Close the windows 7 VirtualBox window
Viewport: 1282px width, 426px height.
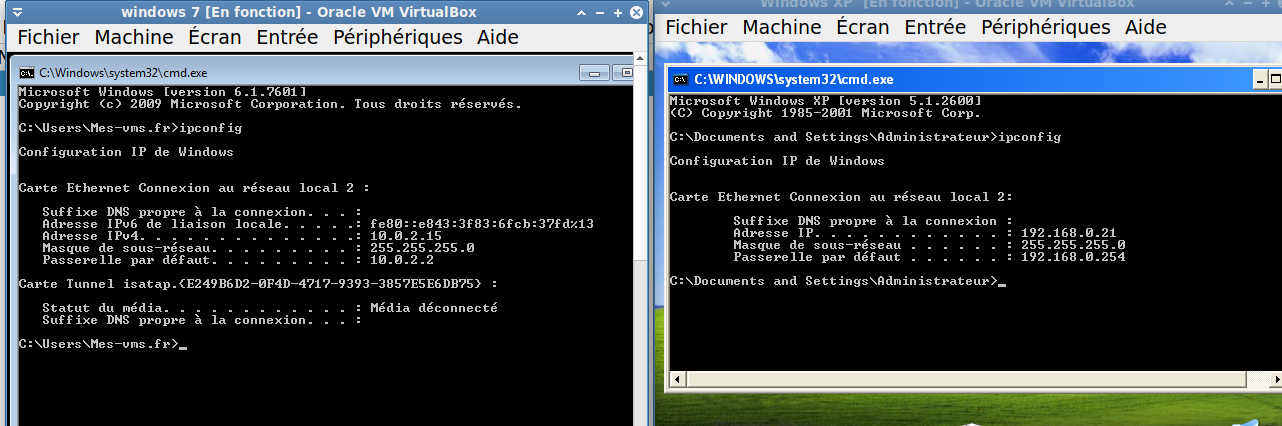coord(638,12)
